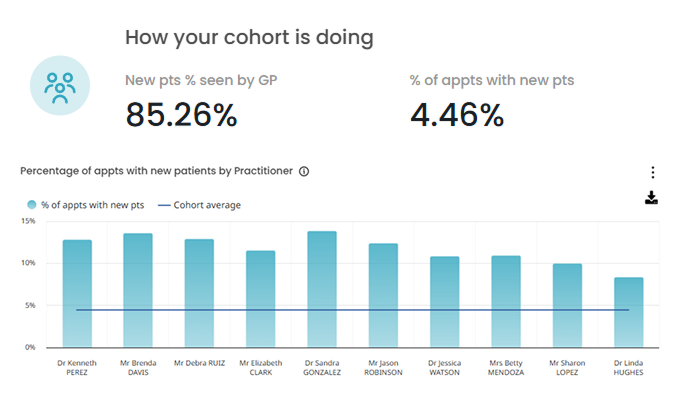Click the blue cohort average line in chart
The width and height of the screenshot is (678, 399).
352,310
